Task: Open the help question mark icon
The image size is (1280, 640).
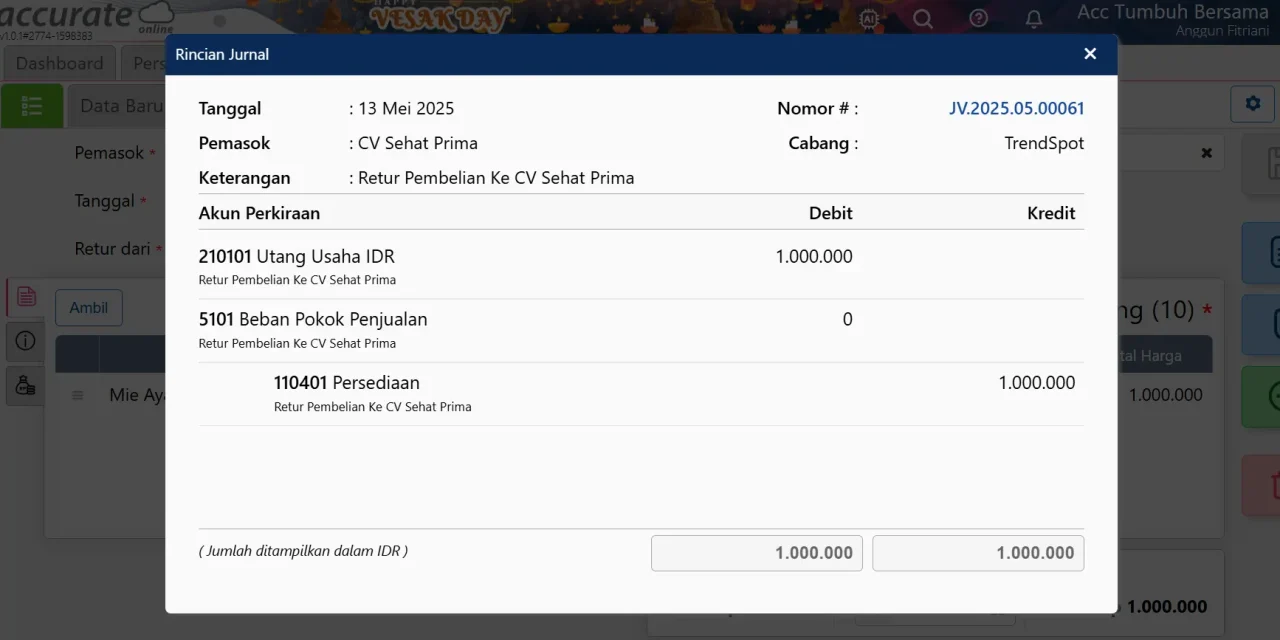Action: [x=979, y=19]
